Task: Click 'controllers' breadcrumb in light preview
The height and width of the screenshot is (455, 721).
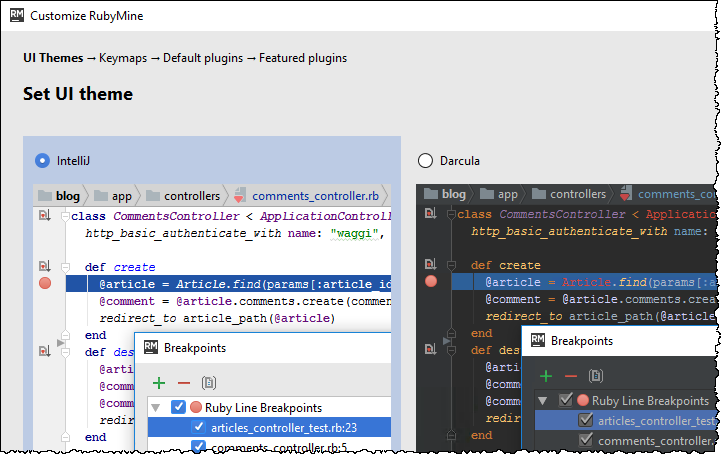Action: click(193, 196)
